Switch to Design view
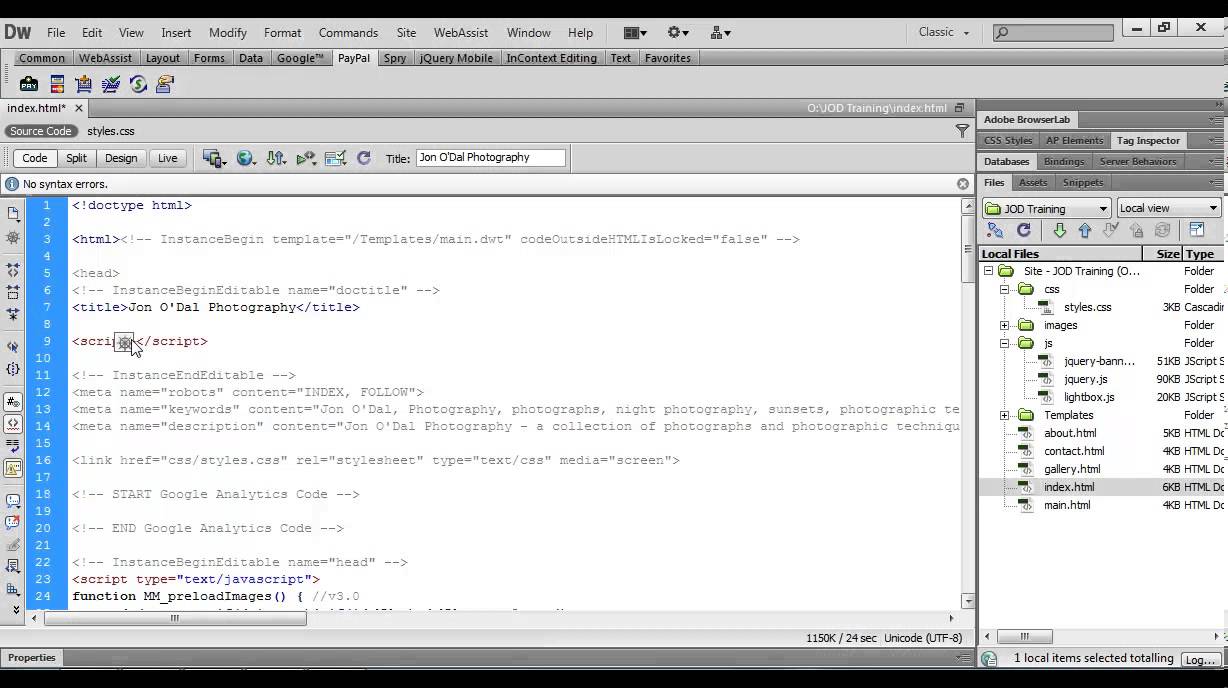Image resolution: width=1228 pixels, height=688 pixels. (x=121, y=158)
